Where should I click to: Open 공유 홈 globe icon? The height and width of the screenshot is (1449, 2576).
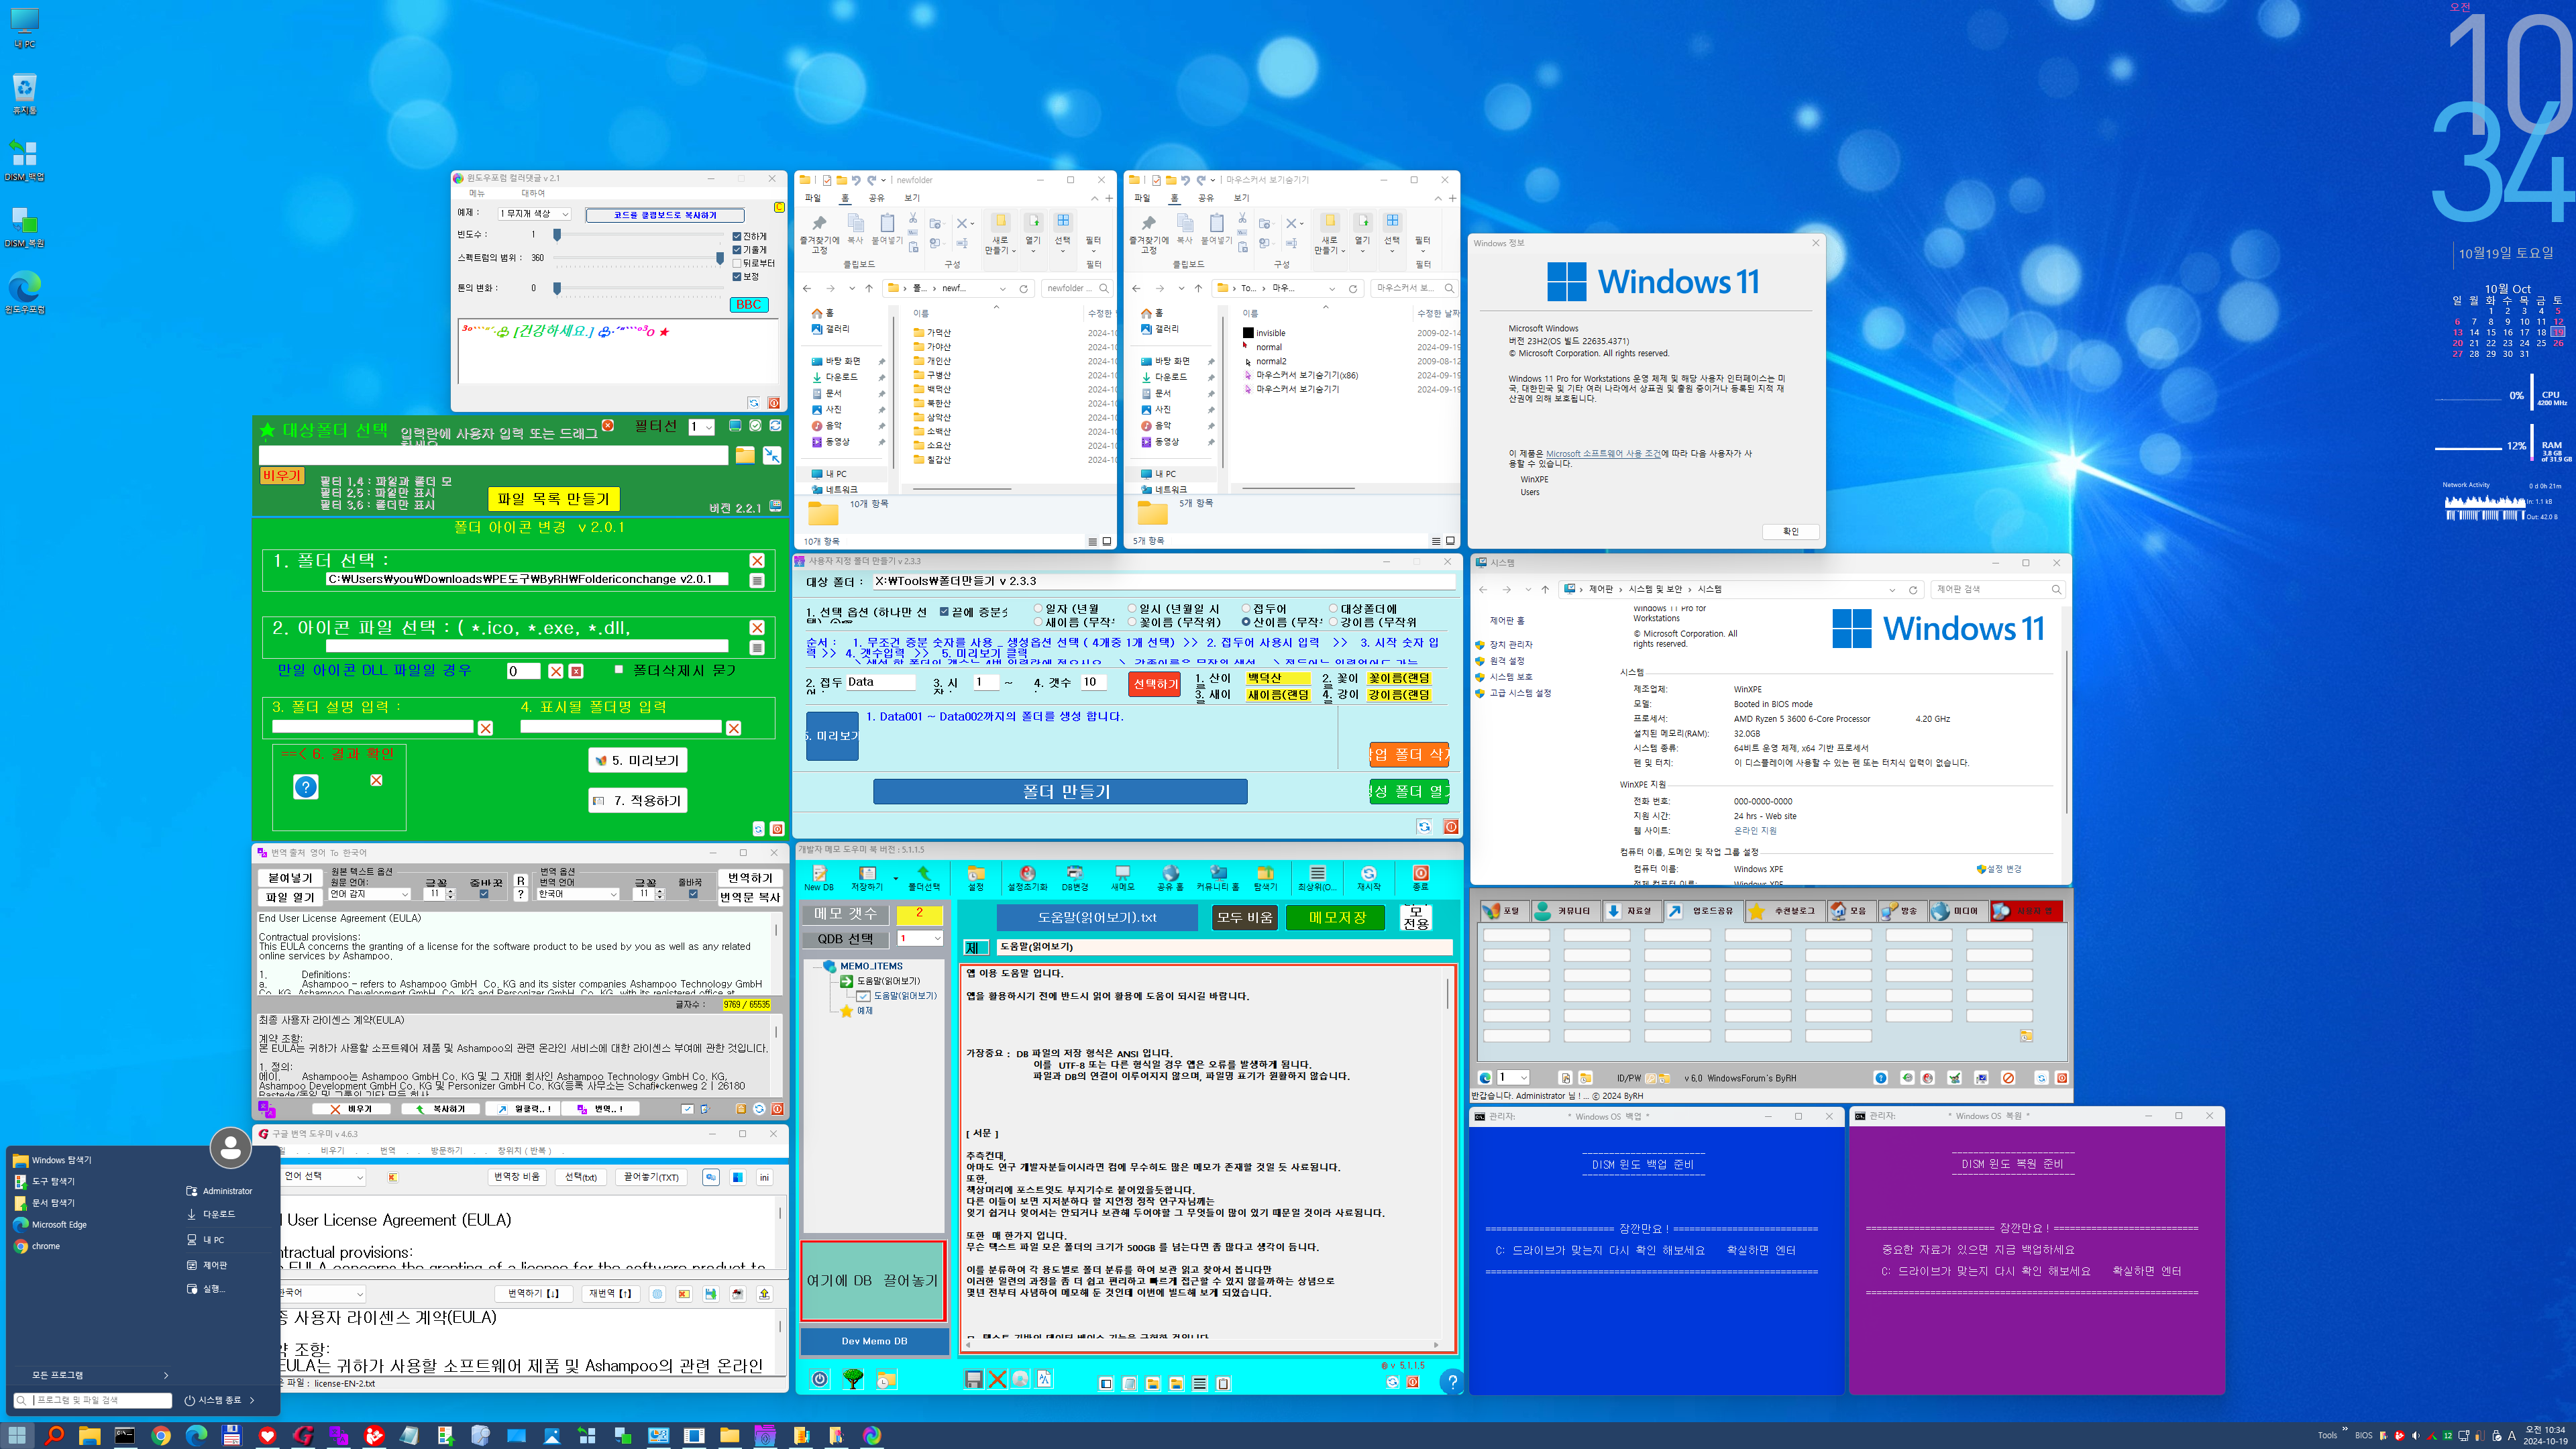(1170, 877)
